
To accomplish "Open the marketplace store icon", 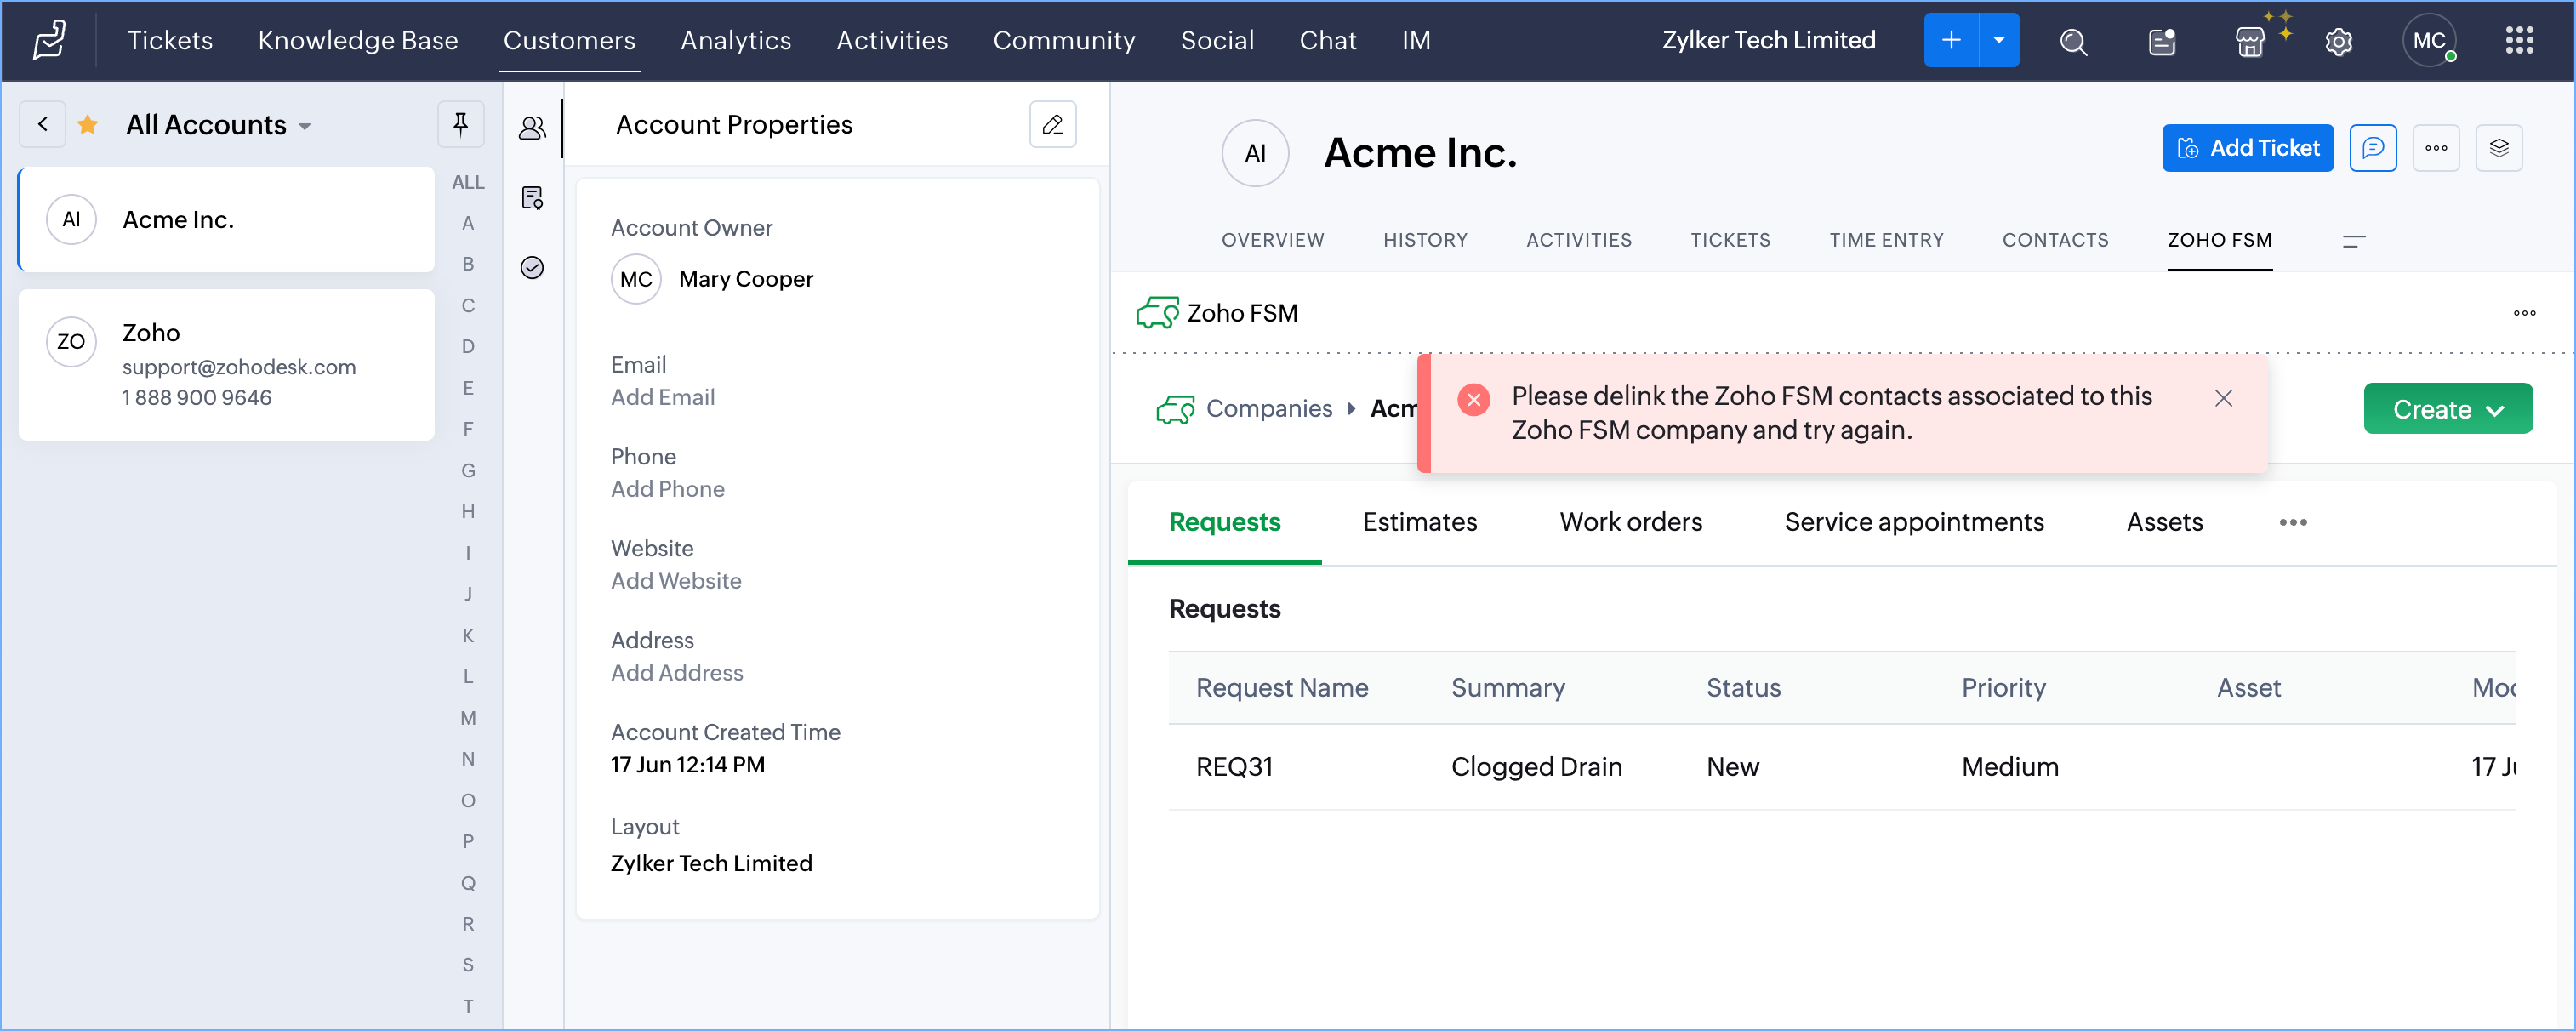I will (x=2249, y=41).
